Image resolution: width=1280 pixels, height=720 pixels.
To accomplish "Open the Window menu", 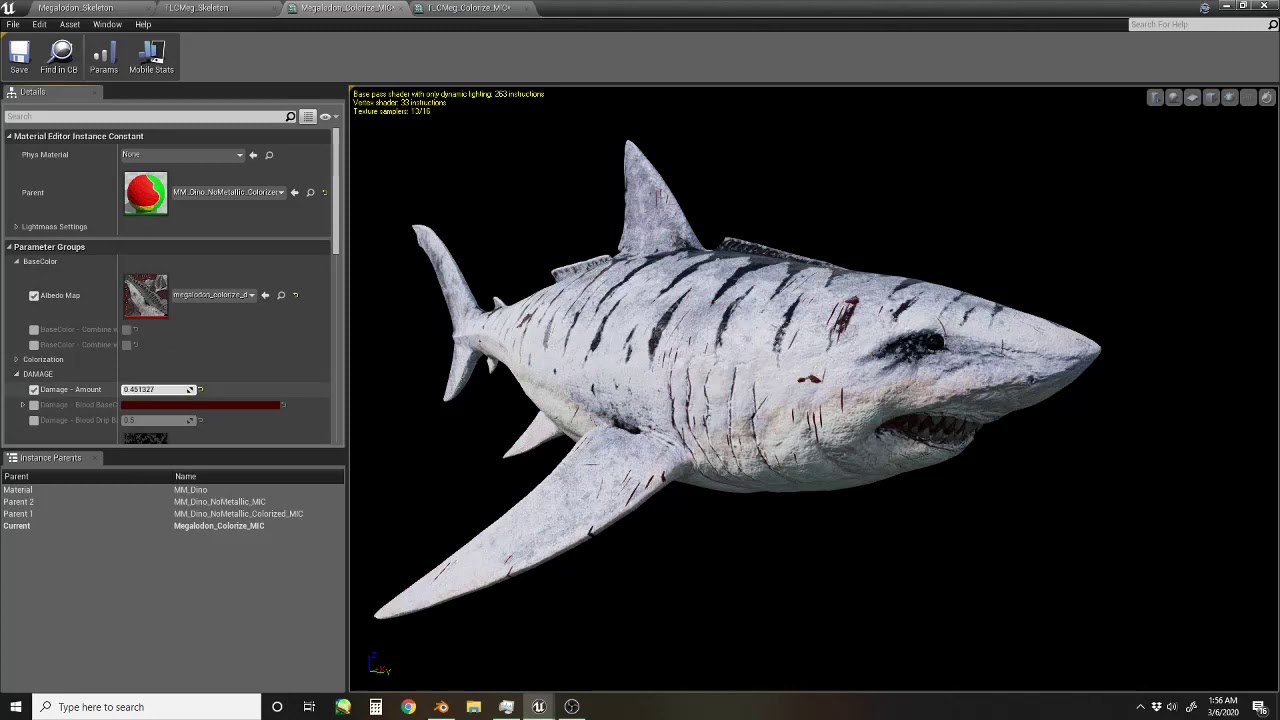I will click(x=107, y=24).
